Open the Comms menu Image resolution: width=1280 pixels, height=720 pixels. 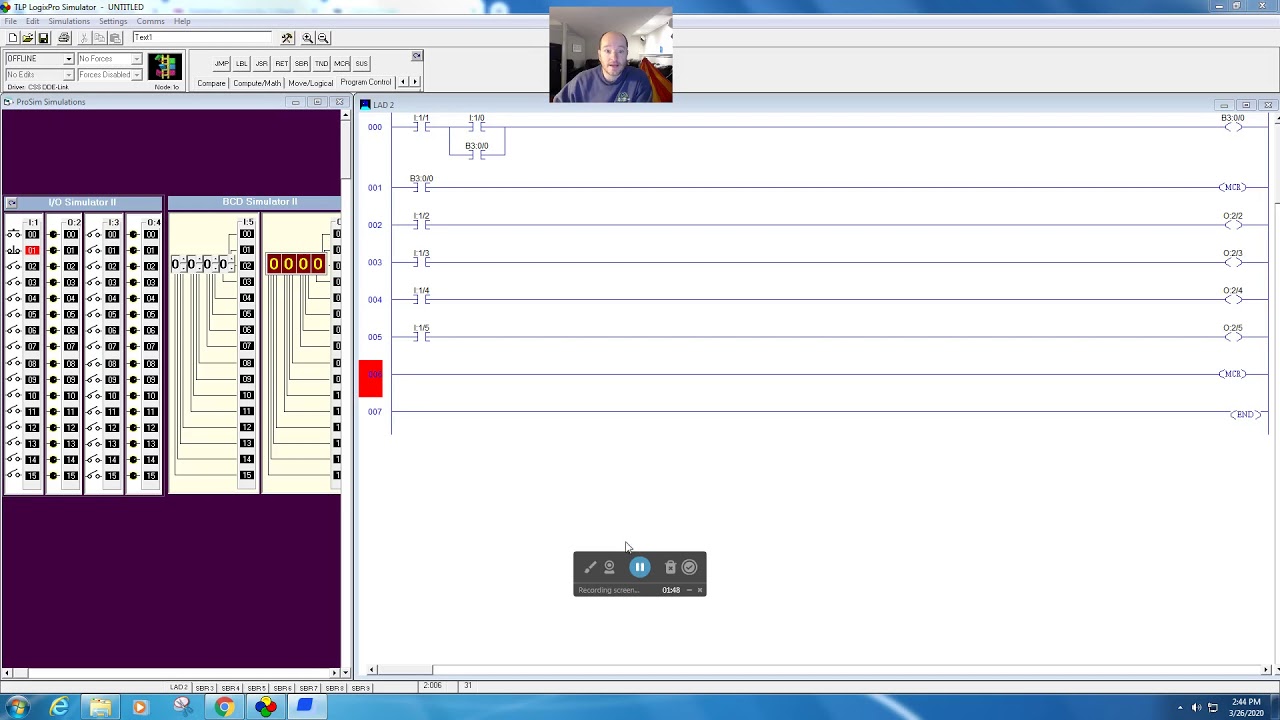(150, 21)
